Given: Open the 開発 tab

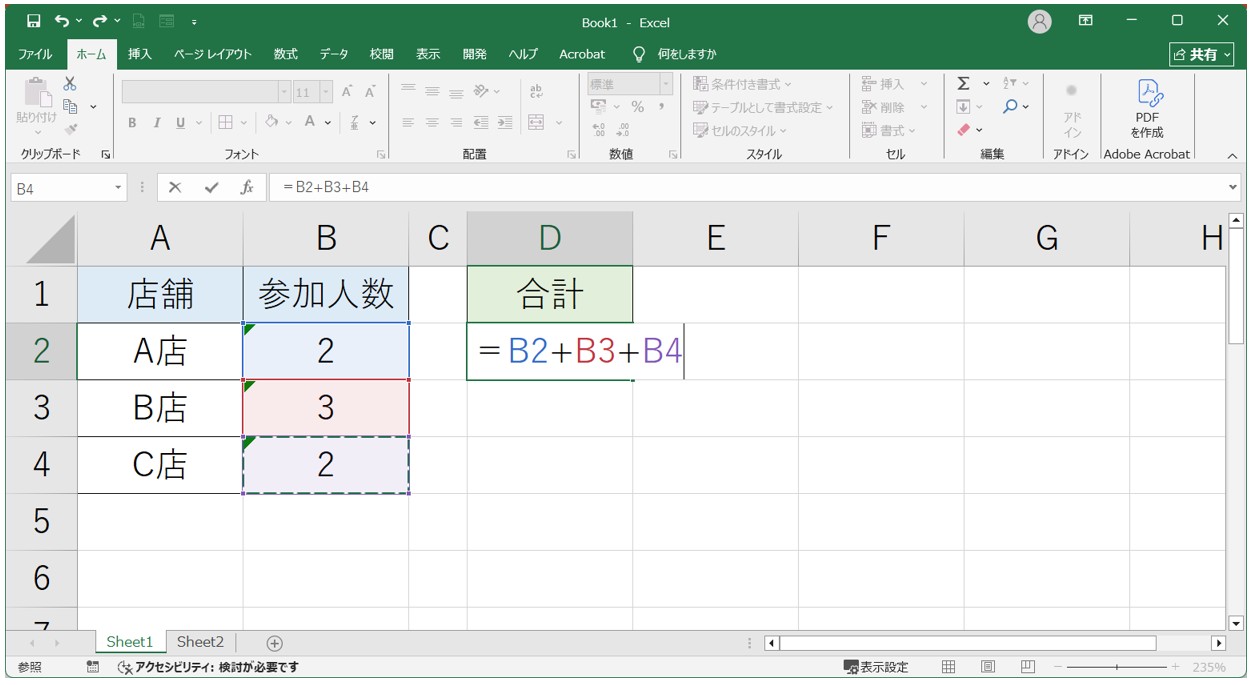Looking at the screenshot, I should (x=475, y=54).
